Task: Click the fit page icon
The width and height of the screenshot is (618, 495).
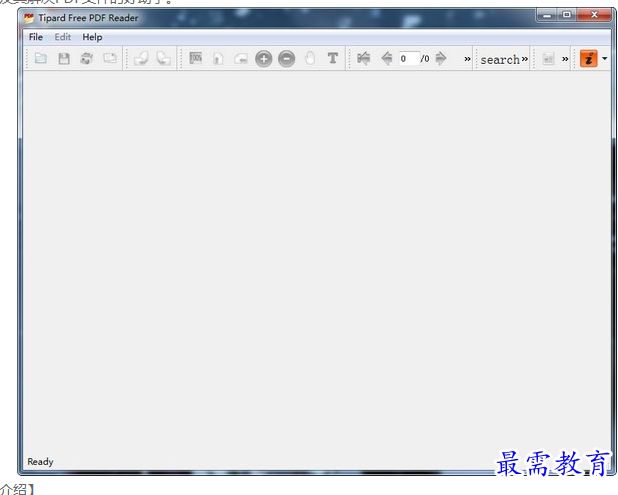Action: (x=218, y=59)
